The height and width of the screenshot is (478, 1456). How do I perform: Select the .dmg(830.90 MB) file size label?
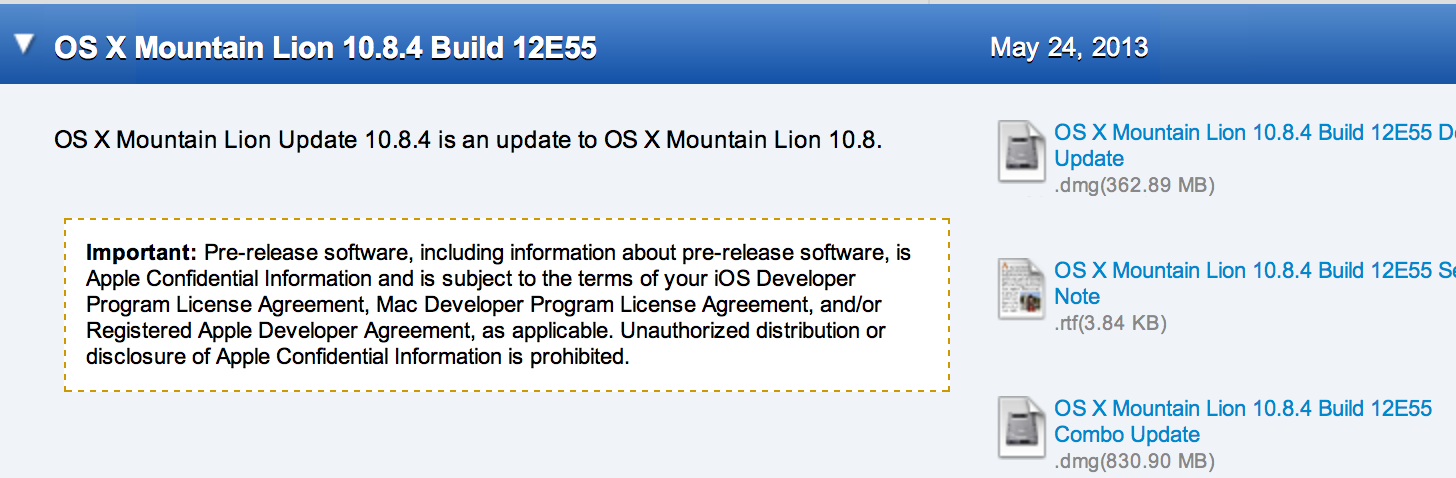(x=1134, y=461)
